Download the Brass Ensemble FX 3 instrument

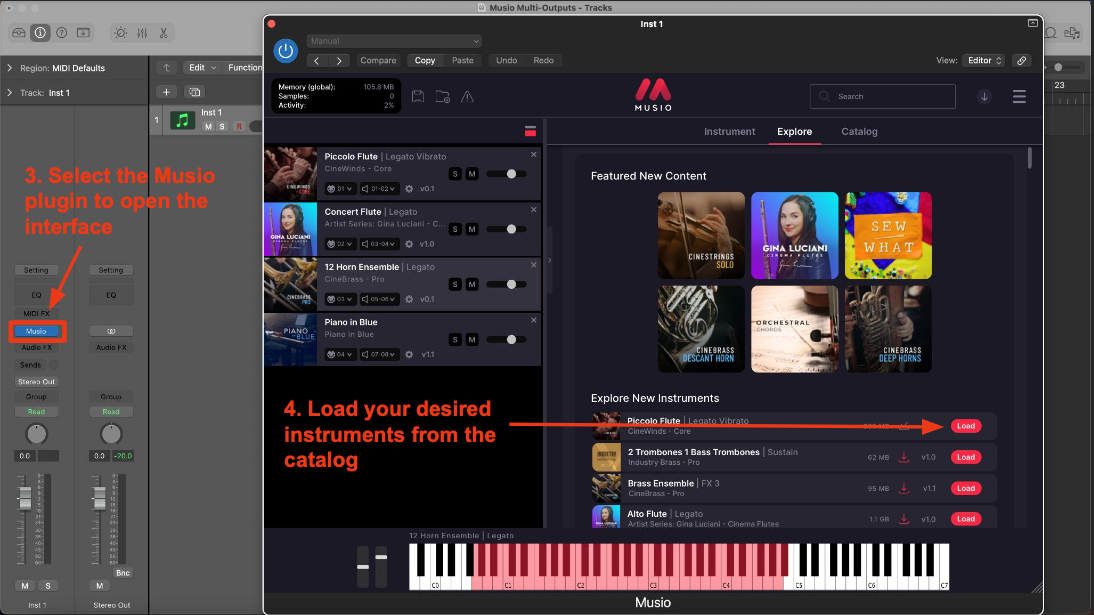[x=904, y=488]
